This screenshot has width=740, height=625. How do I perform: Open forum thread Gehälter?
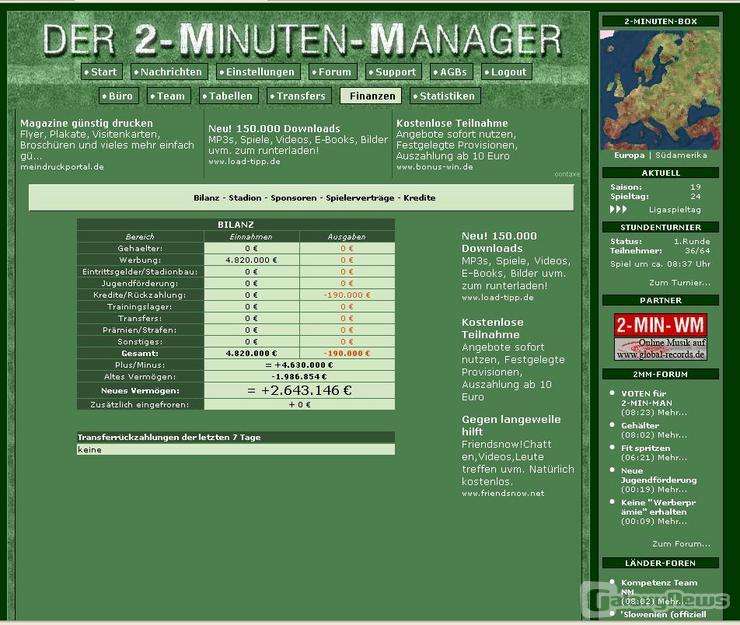[x=640, y=425]
